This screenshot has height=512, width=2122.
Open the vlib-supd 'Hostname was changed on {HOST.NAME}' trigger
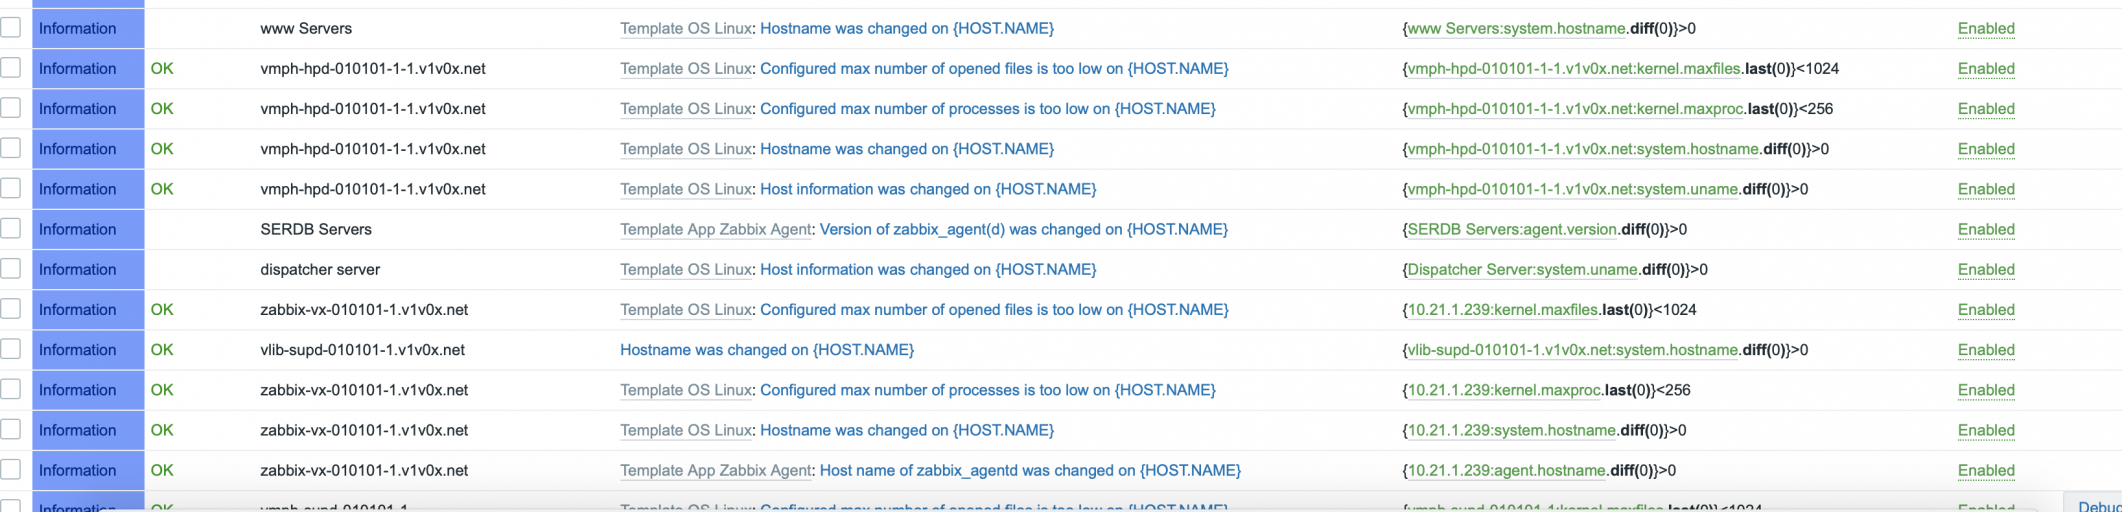coord(766,350)
